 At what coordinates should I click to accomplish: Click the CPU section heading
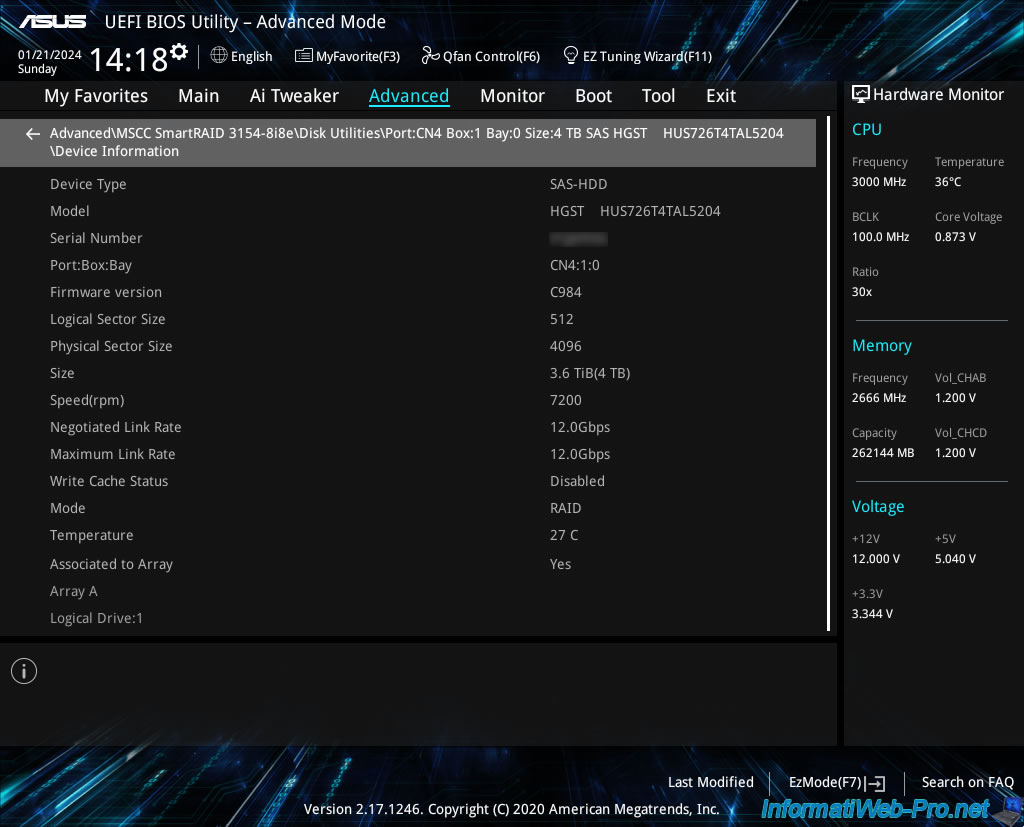867,129
